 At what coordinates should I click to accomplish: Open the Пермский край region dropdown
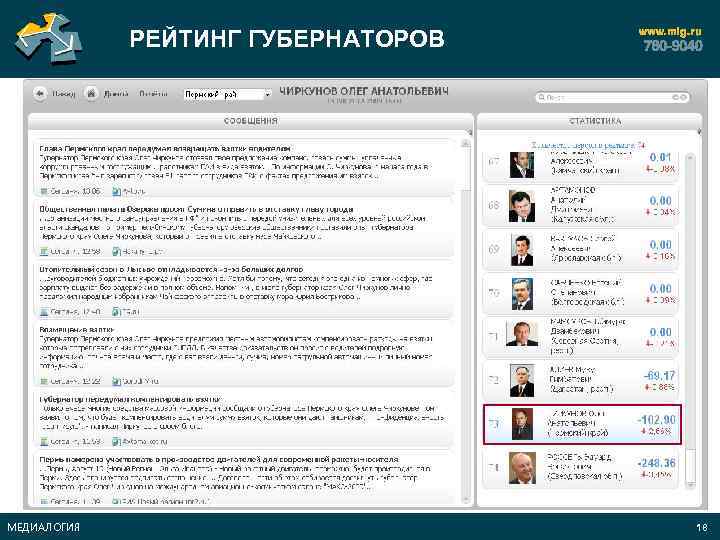(227, 95)
